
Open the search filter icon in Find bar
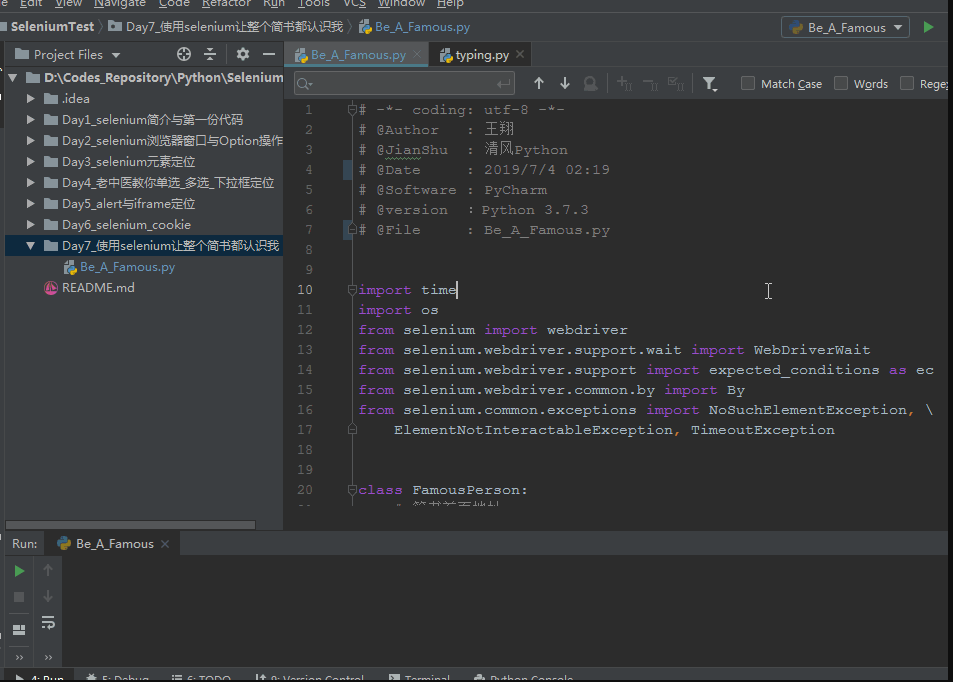coord(711,83)
